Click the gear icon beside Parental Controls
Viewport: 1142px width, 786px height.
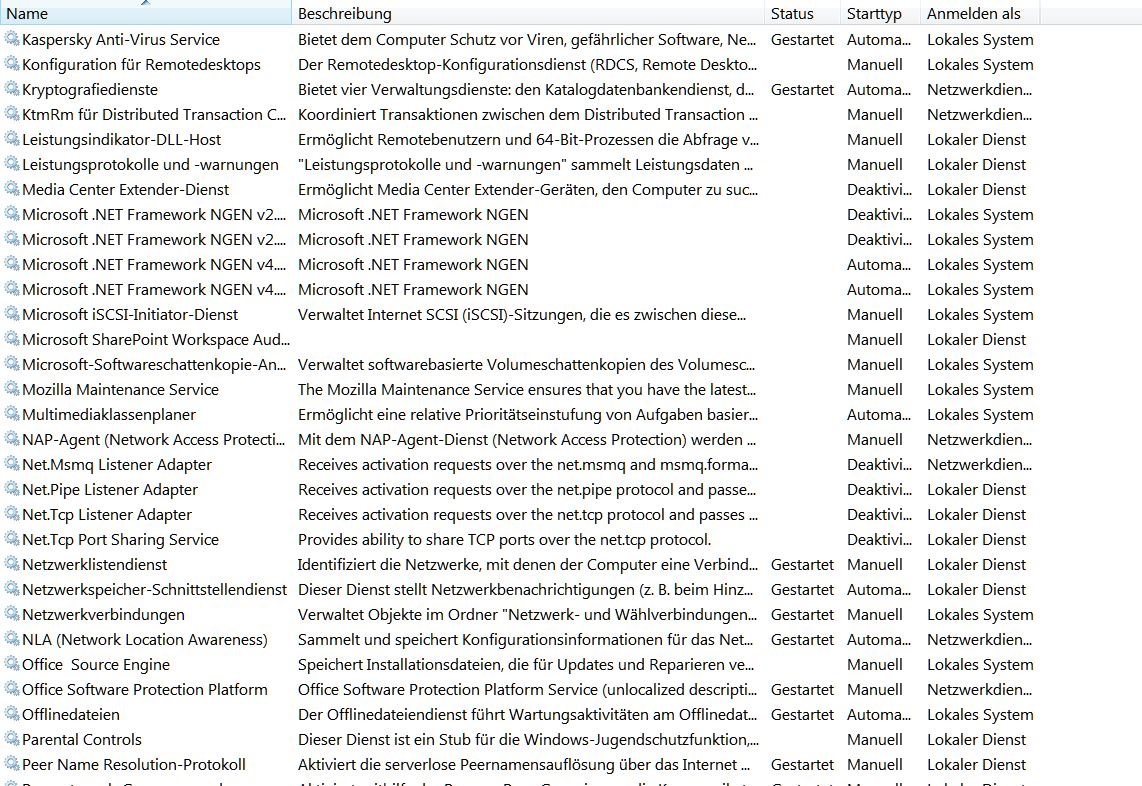pyautogui.click(x=12, y=739)
